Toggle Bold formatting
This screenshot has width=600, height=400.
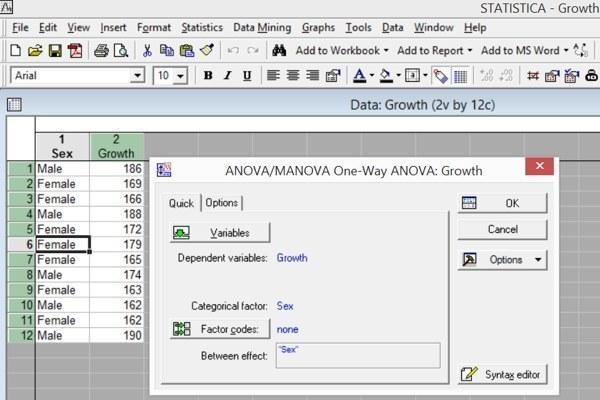click(x=208, y=76)
